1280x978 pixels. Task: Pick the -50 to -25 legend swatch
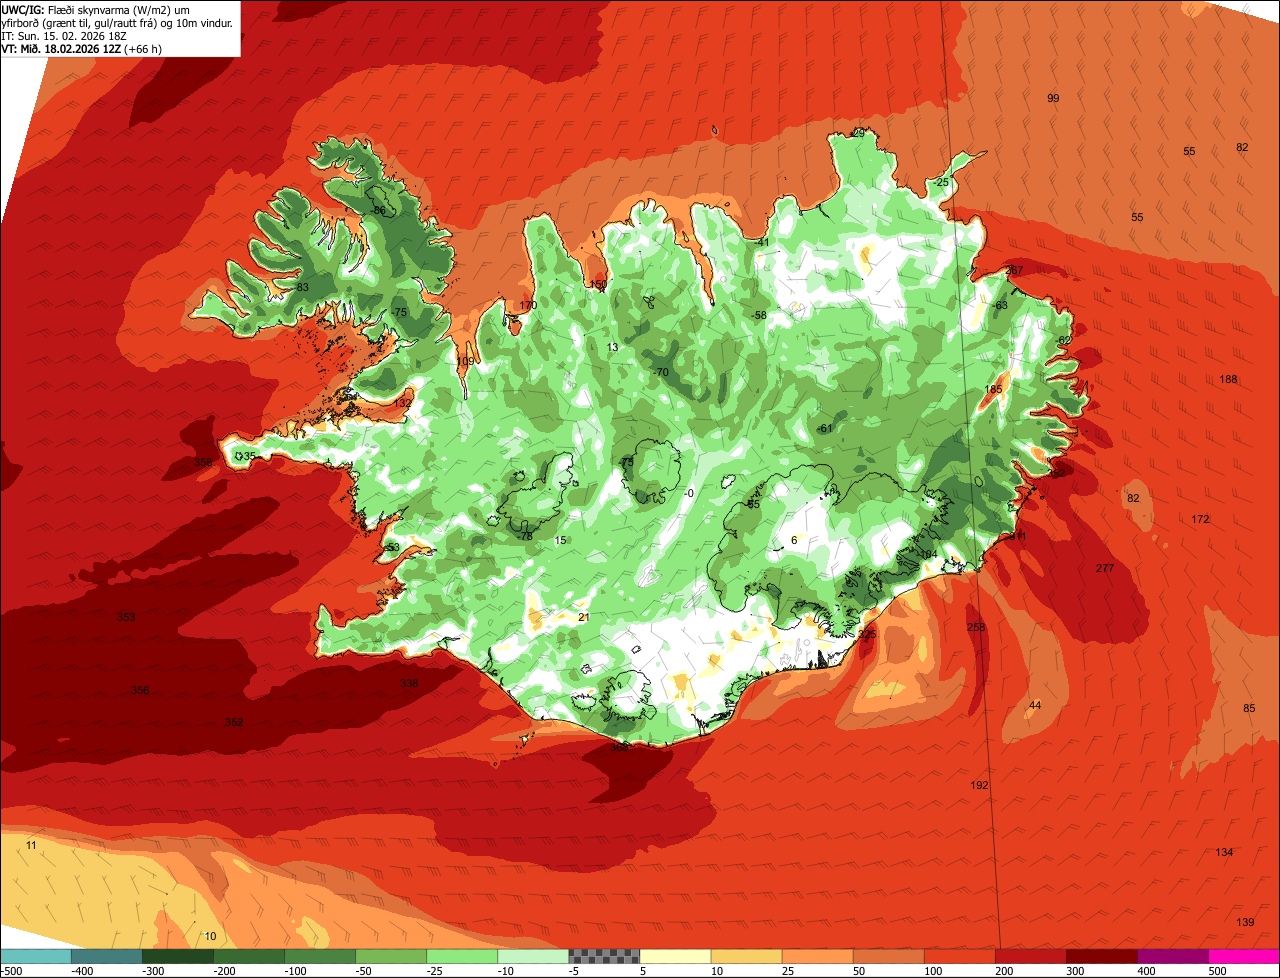pos(390,956)
